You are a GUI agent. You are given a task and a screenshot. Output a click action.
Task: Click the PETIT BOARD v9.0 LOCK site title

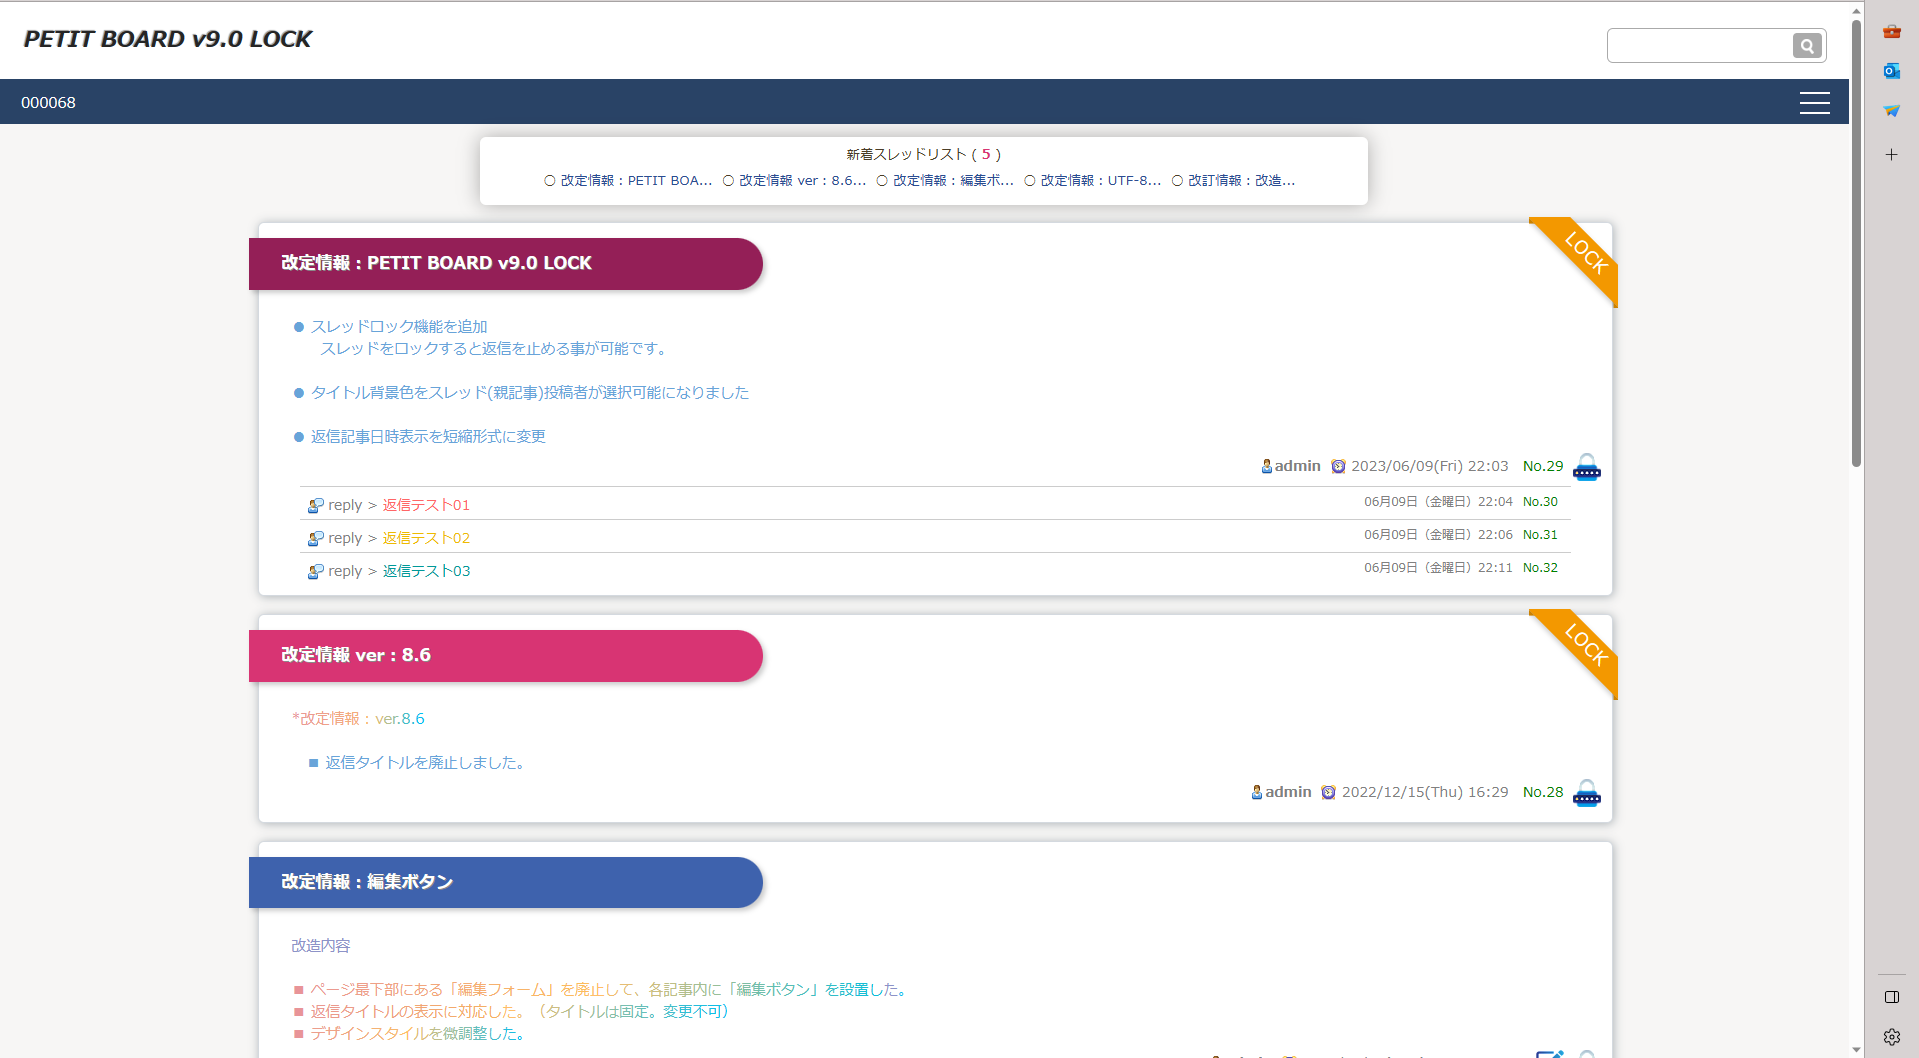coord(167,39)
